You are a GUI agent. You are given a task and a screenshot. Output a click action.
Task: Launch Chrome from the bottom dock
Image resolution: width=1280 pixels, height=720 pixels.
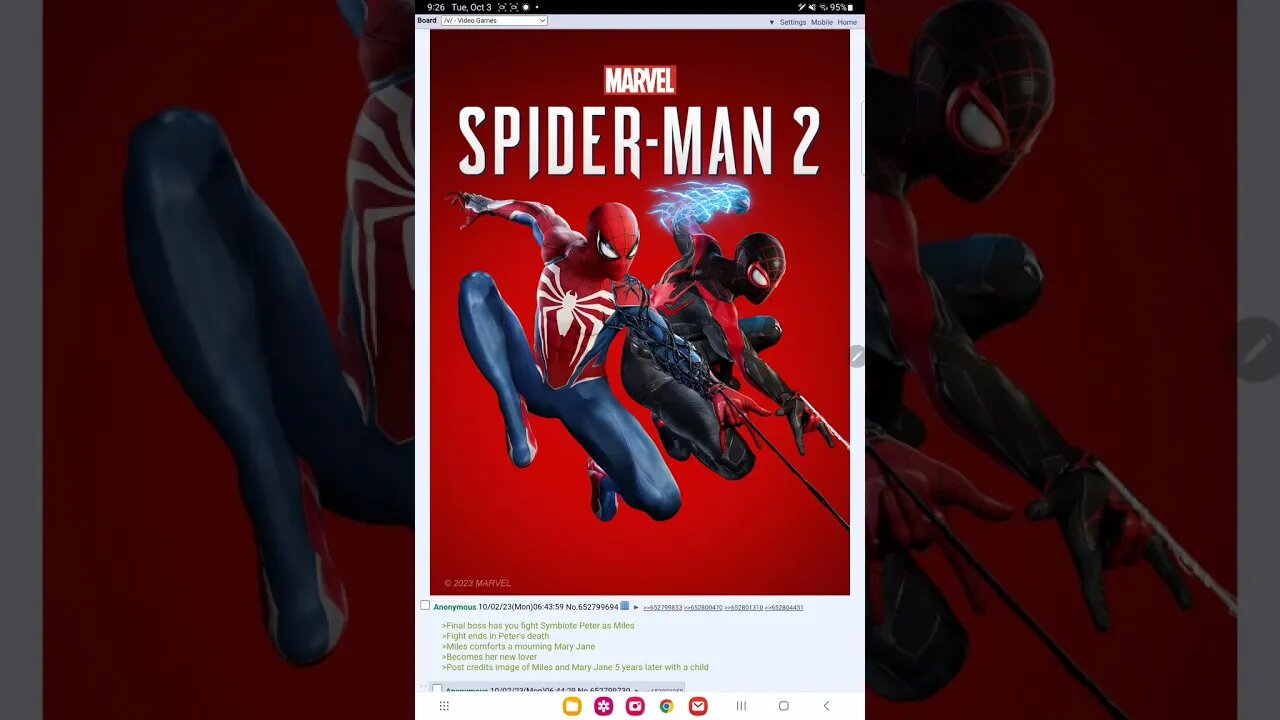pos(666,706)
